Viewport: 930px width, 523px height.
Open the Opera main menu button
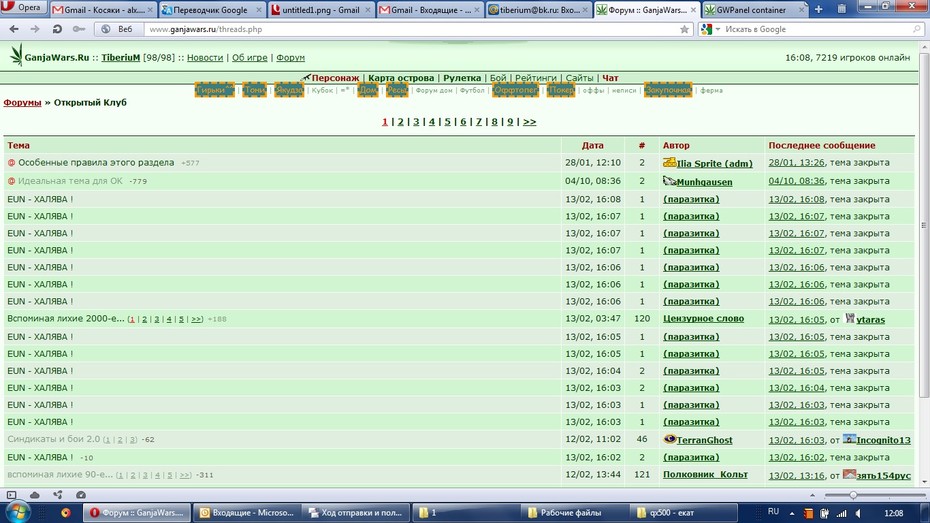click(24, 8)
